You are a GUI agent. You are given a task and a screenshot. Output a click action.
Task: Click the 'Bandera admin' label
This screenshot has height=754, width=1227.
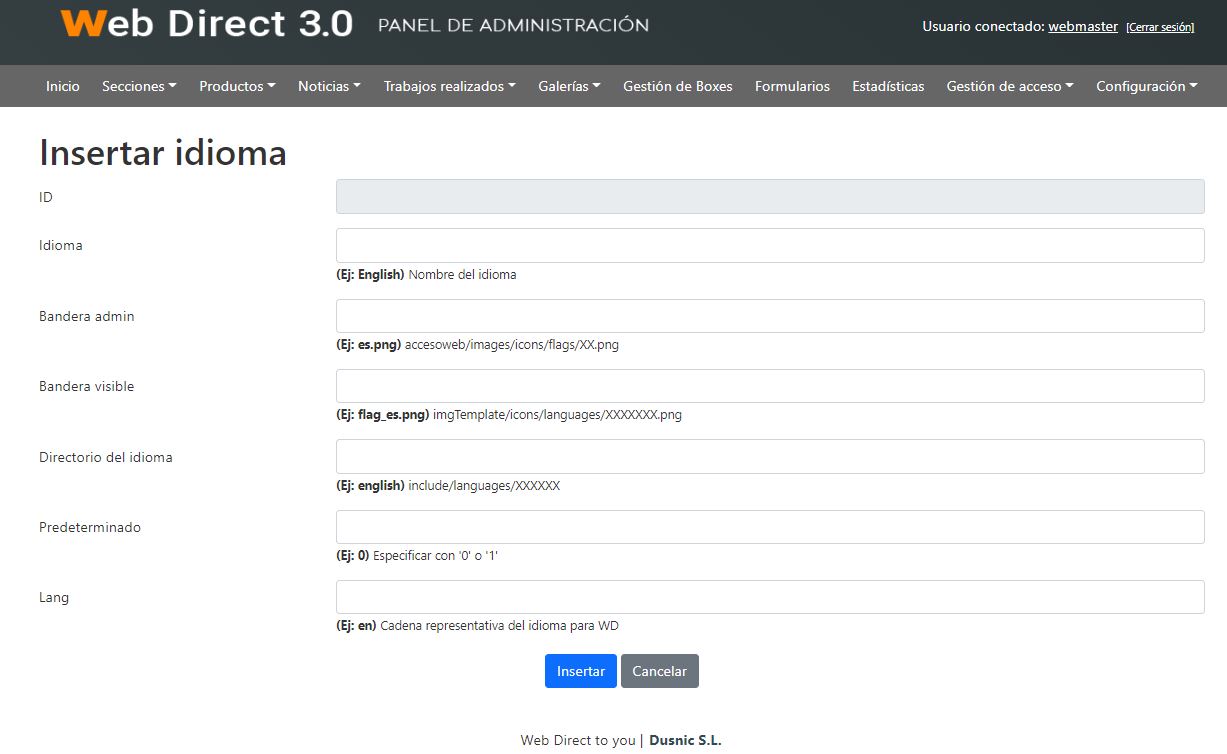coord(87,316)
